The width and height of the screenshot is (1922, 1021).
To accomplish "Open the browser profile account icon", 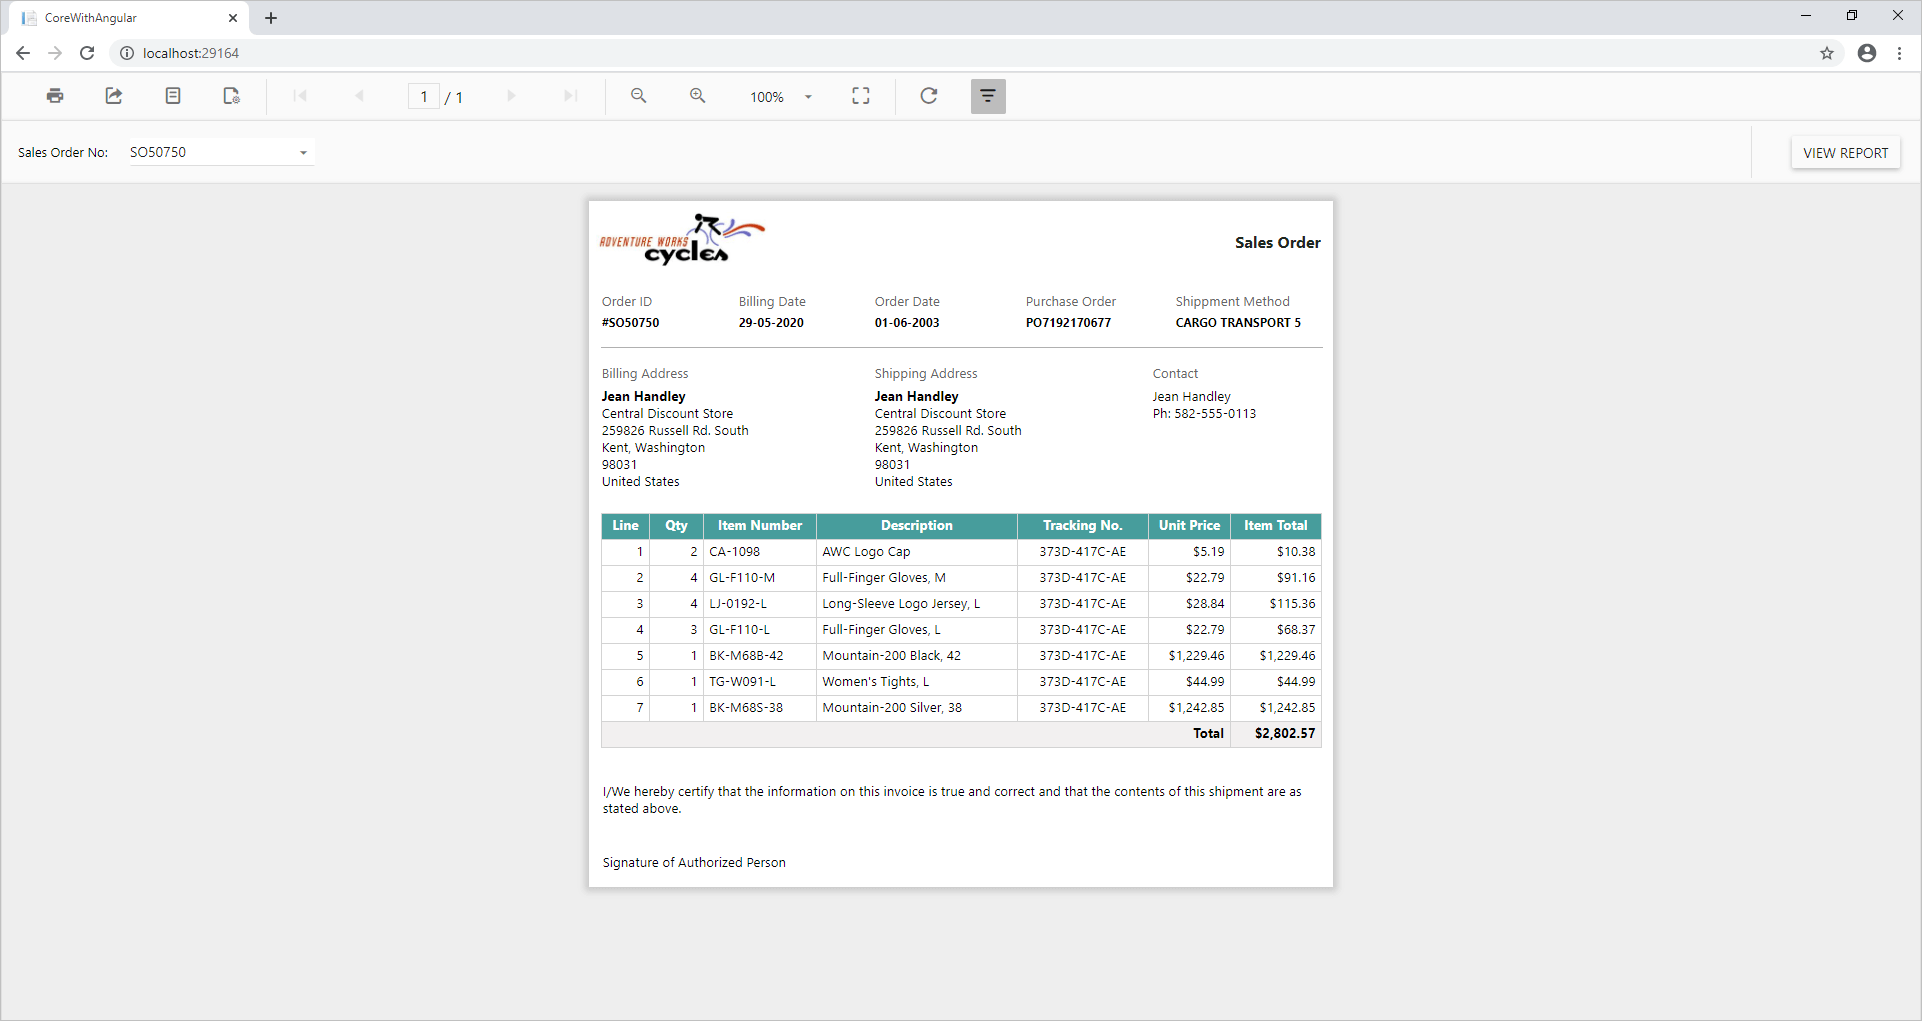I will point(1866,53).
